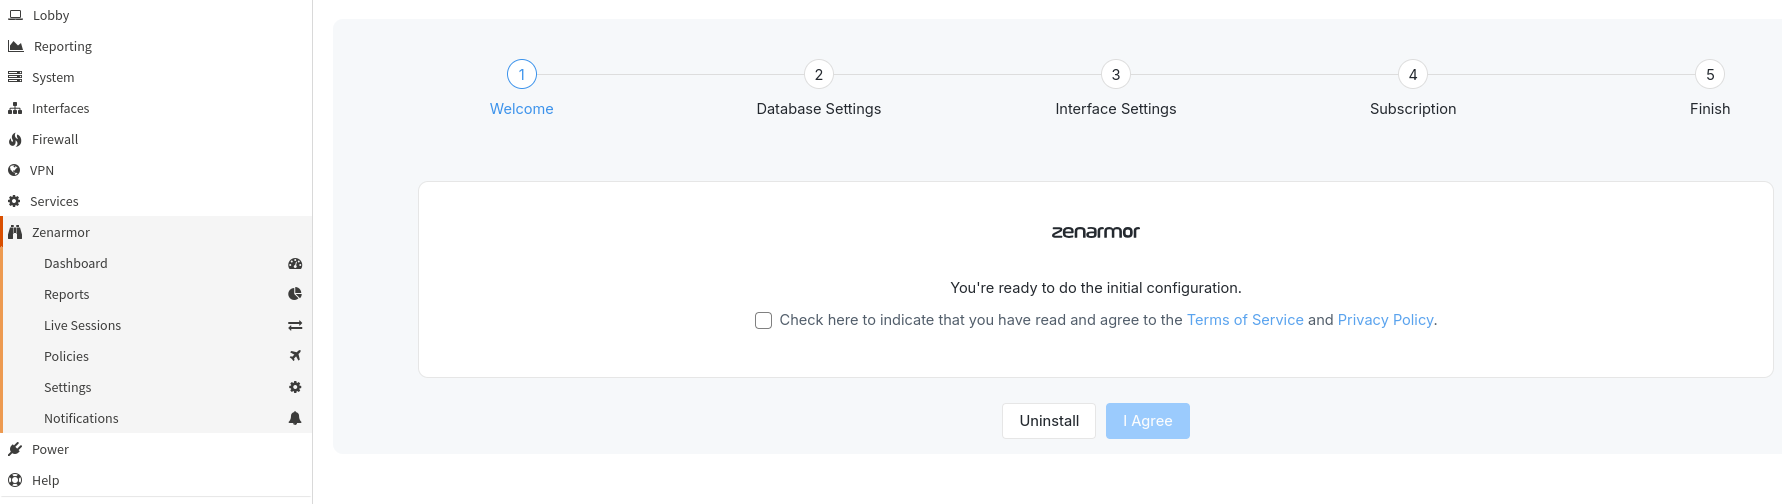Expand the Interfaces sidebar section
The width and height of the screenshot is (1782, 504).
[60, 109]
